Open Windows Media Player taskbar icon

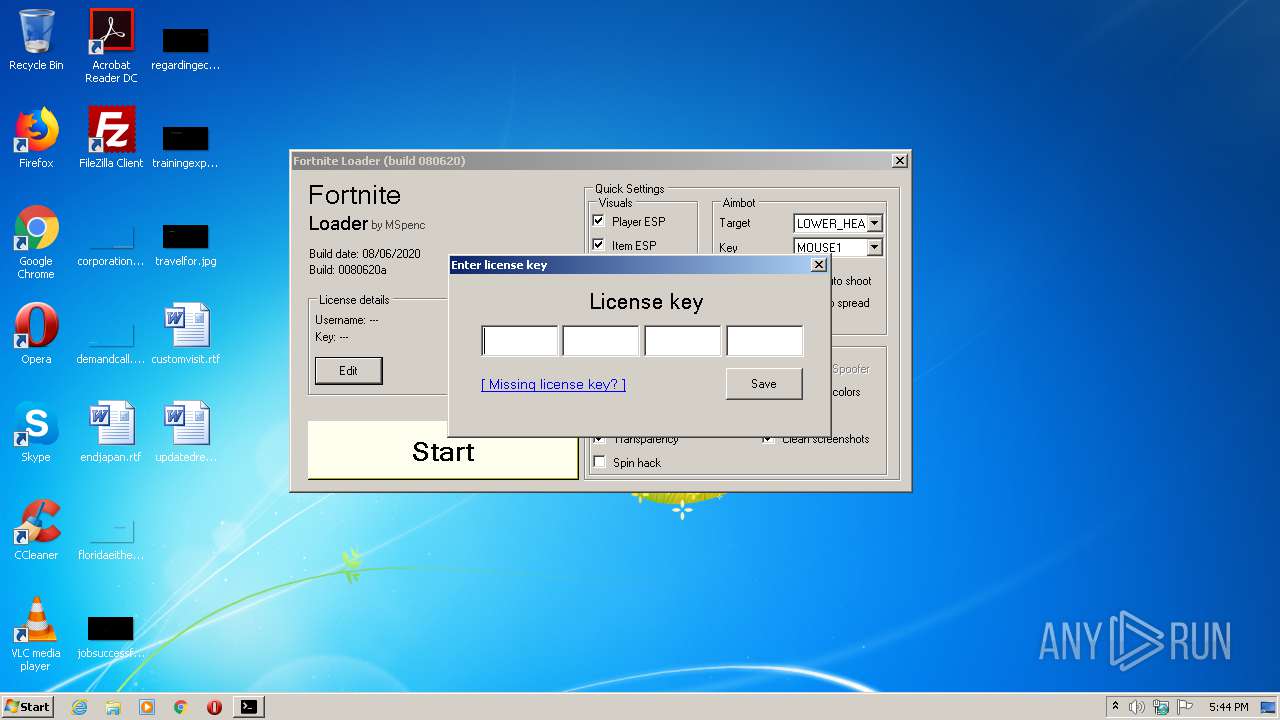[x=147, y=707]
